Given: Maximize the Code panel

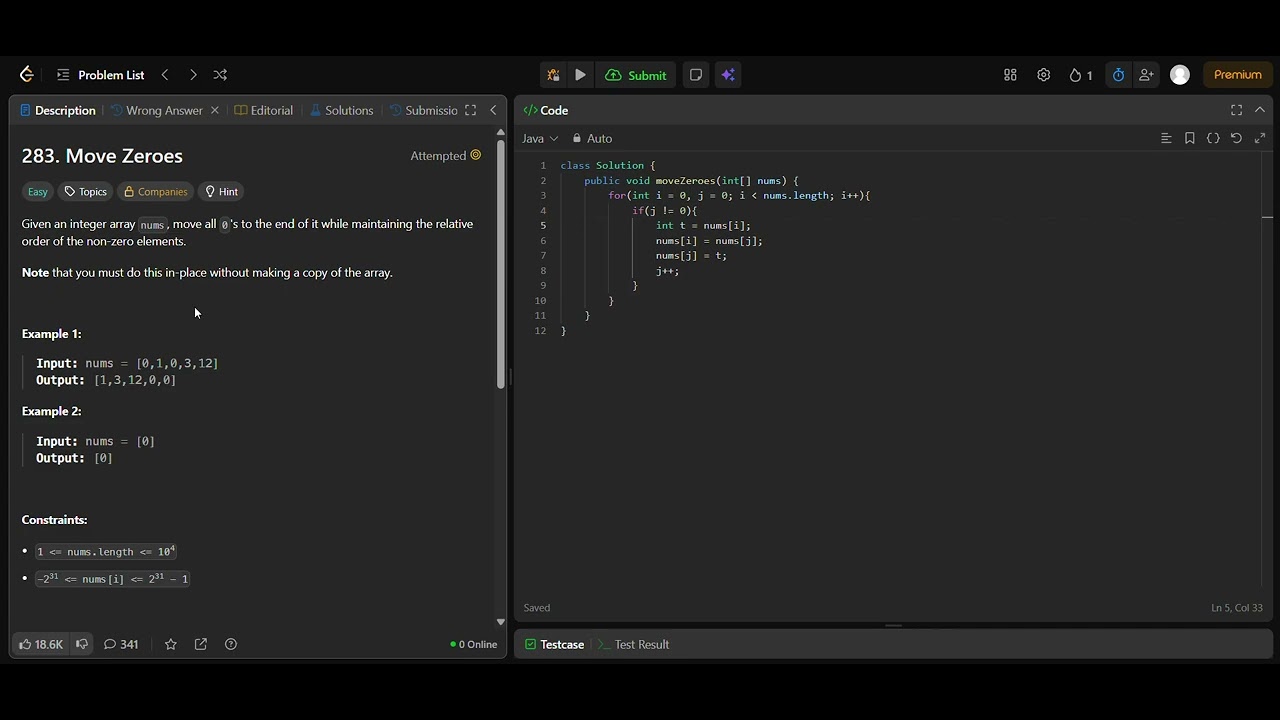Looking at the screenshot, I should (x=1237, y=110).
